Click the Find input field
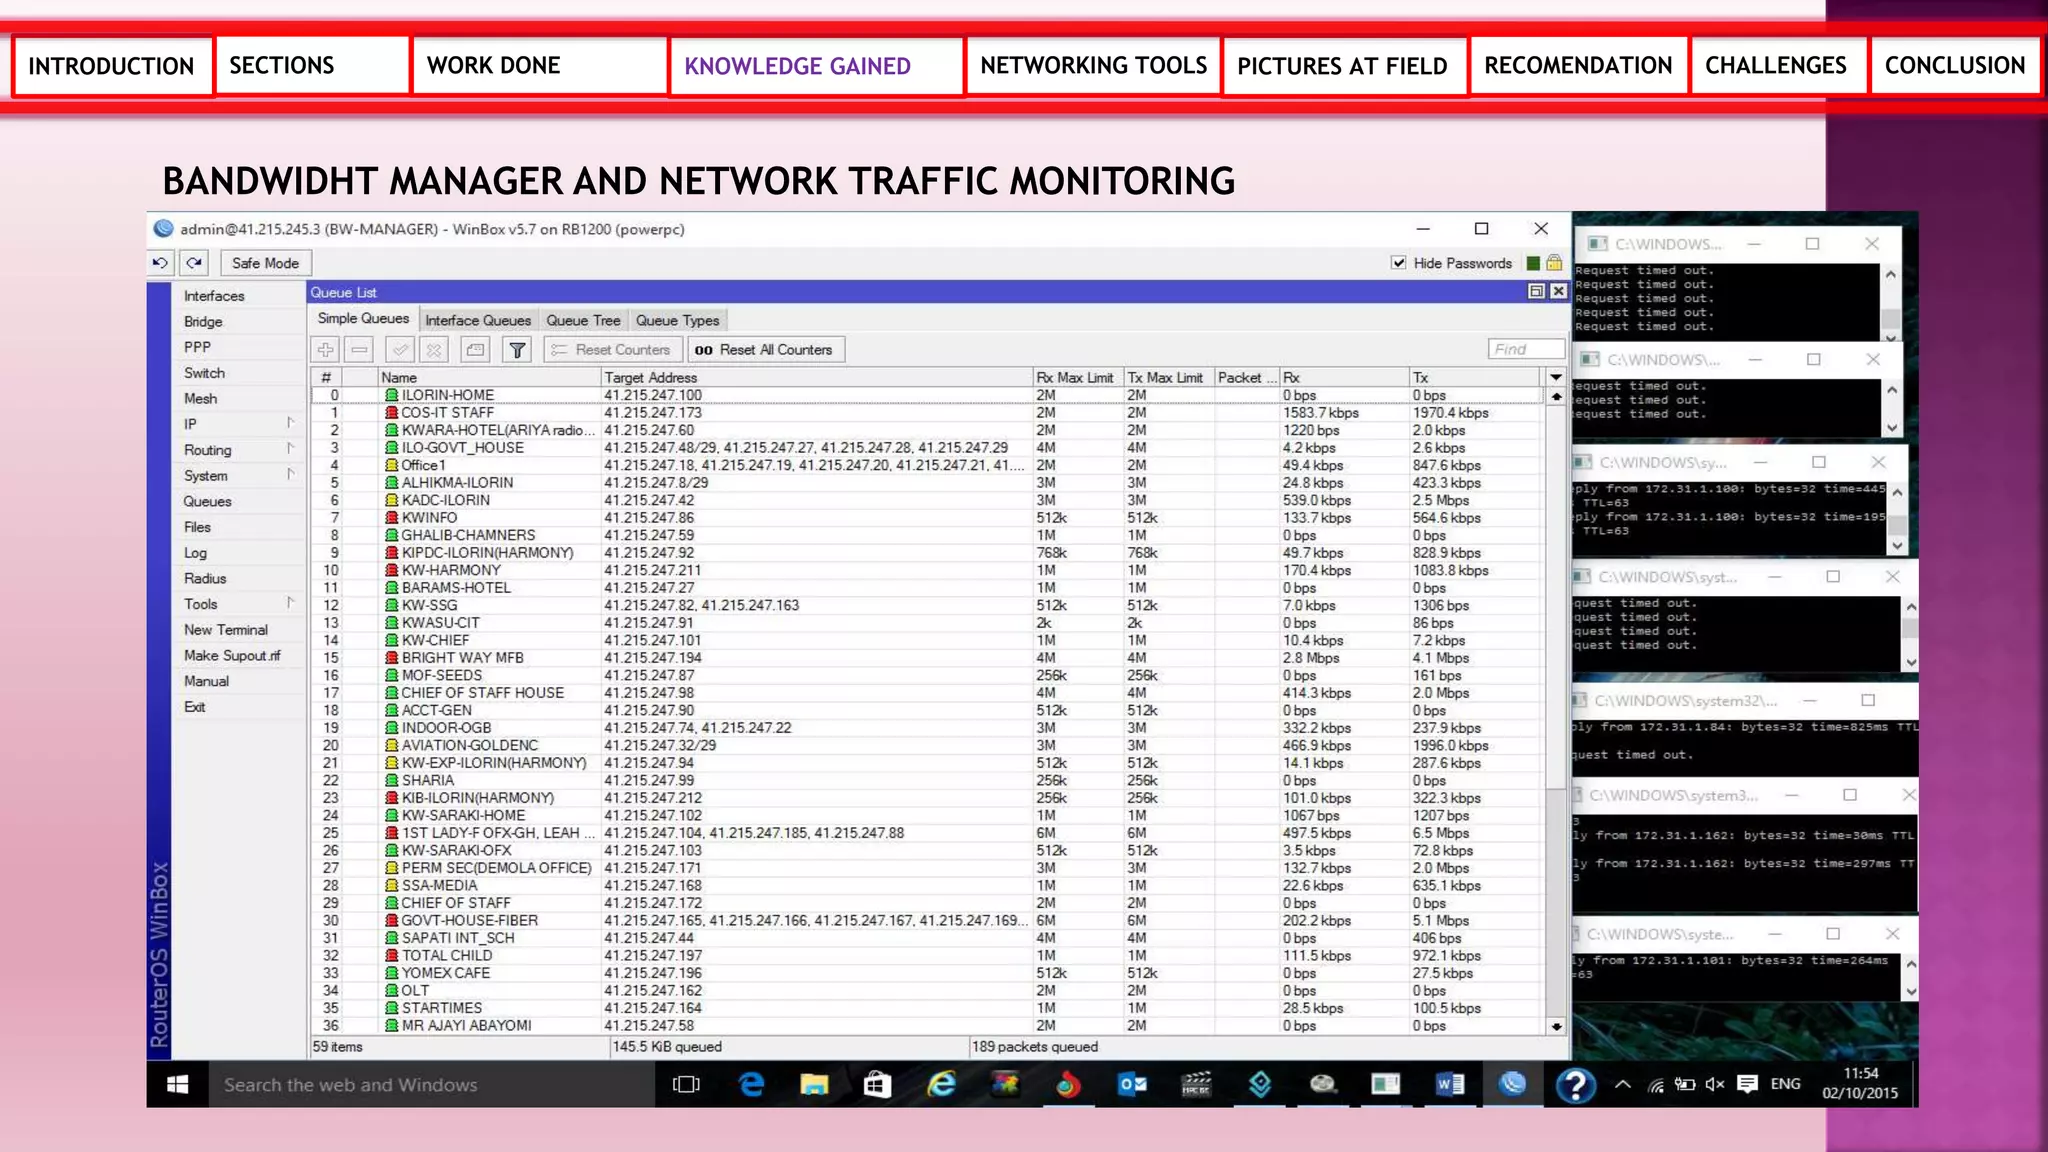Screen dimensions: 2048x1152 coord(1525,349)
